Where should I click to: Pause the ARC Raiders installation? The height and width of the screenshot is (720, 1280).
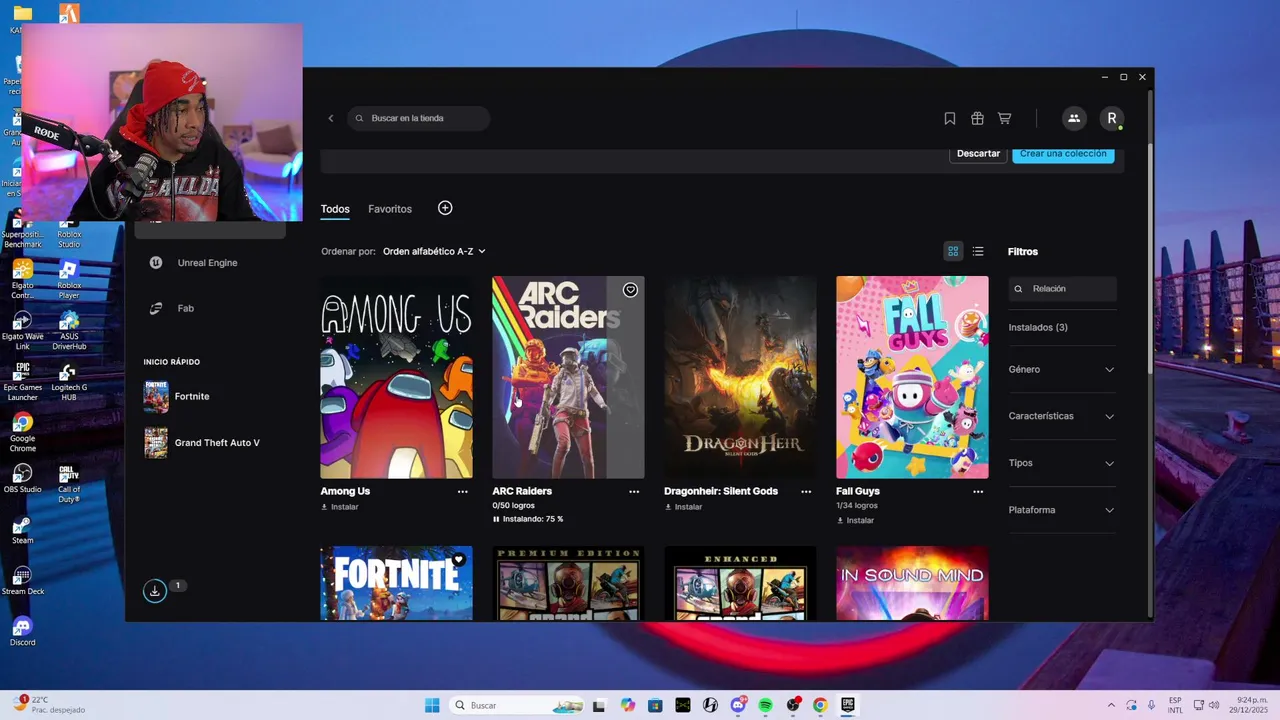tap(496, 519)
